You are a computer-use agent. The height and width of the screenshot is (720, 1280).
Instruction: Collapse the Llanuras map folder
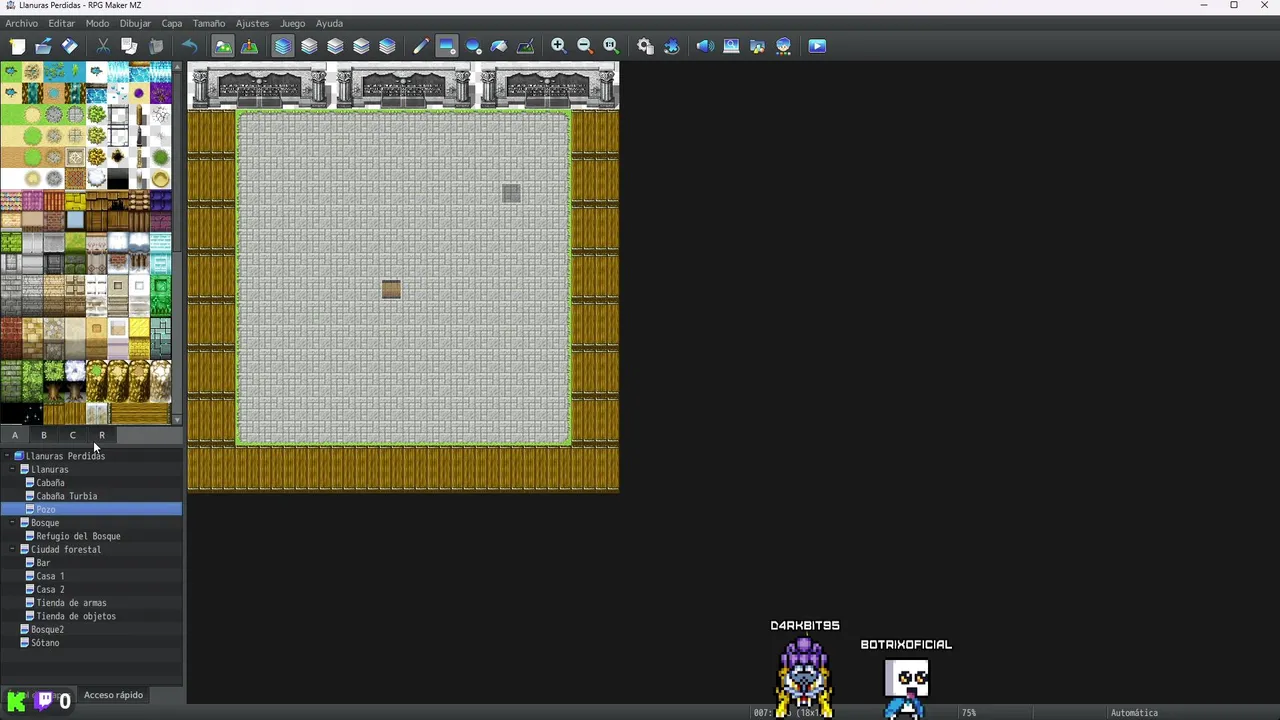[x=13, y=469]
